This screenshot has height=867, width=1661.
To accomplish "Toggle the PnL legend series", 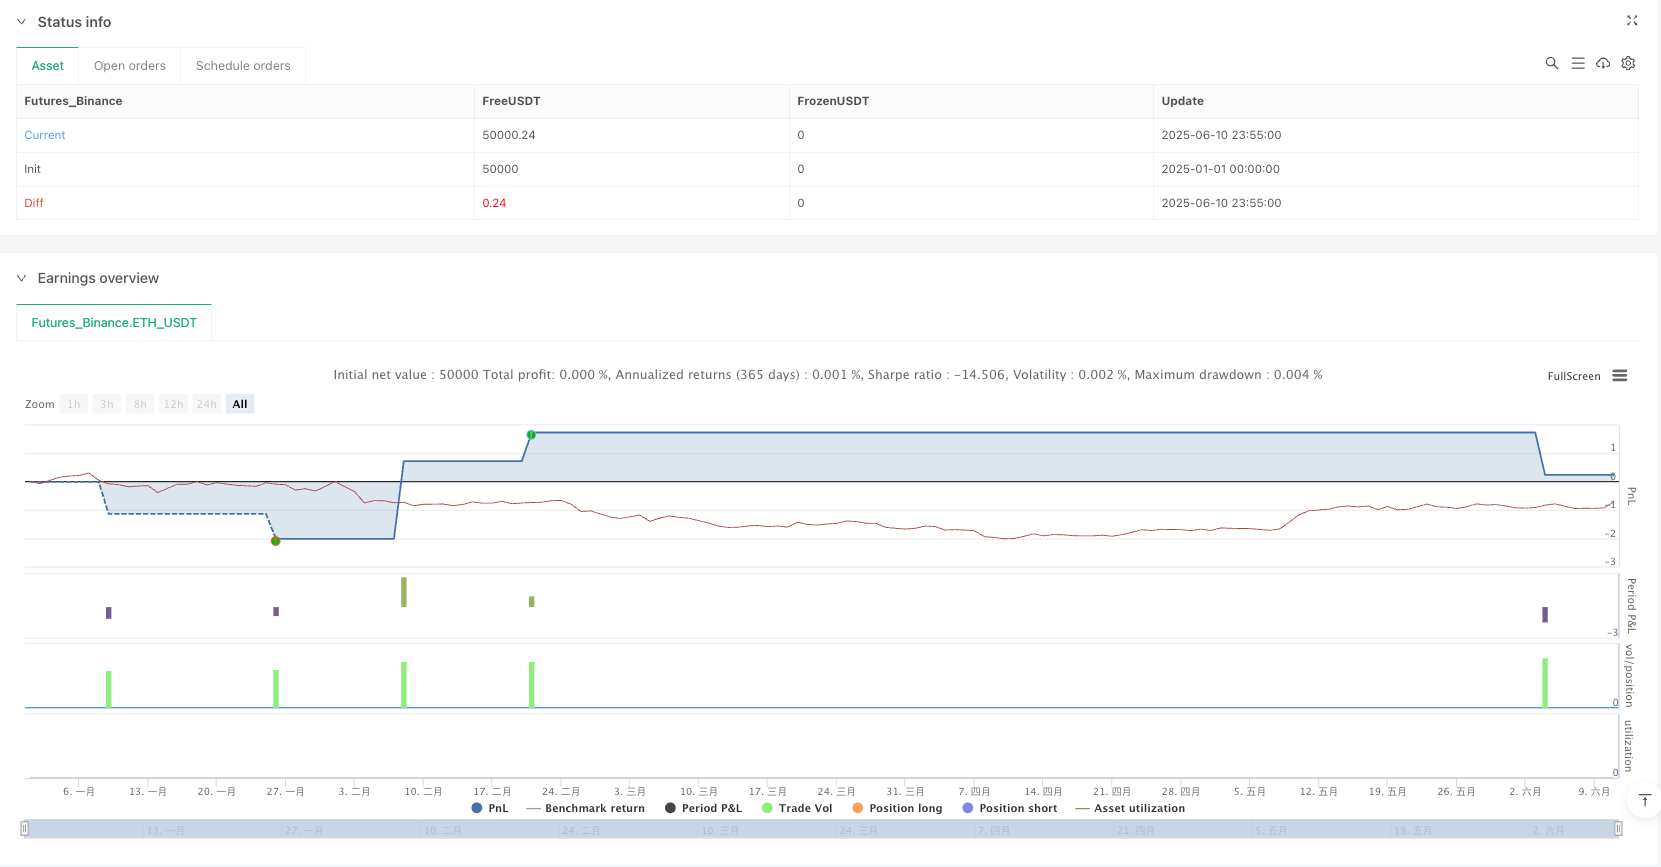I will (x=489, y=808).
